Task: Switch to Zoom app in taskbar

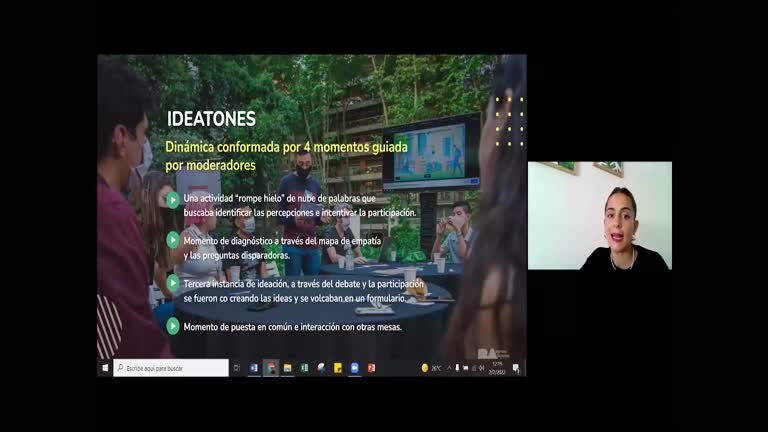Action: coord(354,368)
